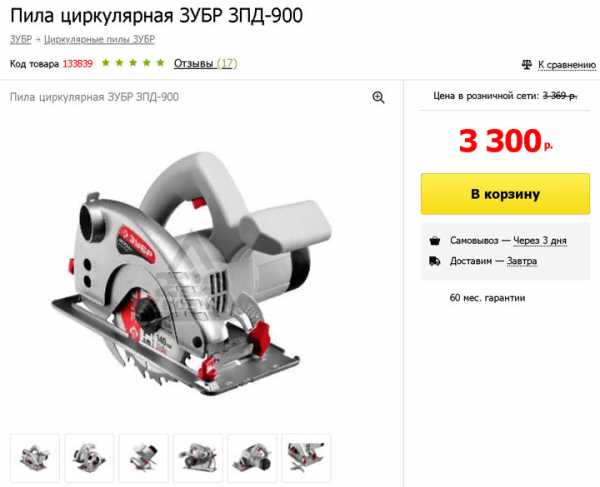Click the main circular saw product image

pos(191,274)
